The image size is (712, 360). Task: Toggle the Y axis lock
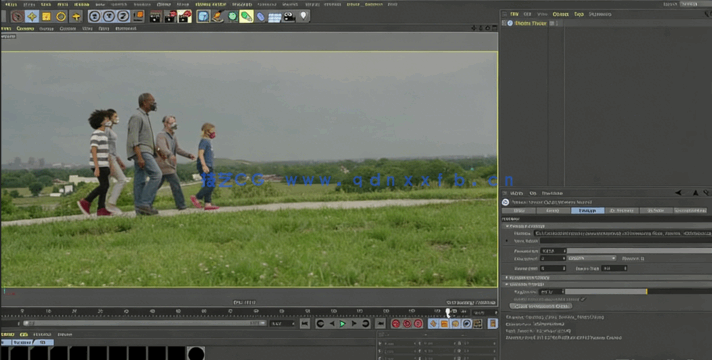coord(109,16)
